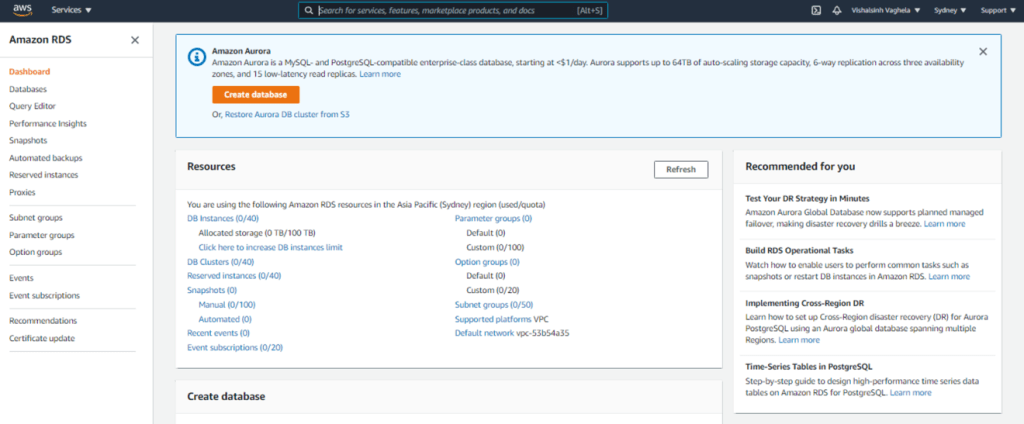Image resolution: width=1024 pixels, height=424 pixels.
Task: Open Restore Aurora DB cluster from S3 link
Action: [287, 115]
